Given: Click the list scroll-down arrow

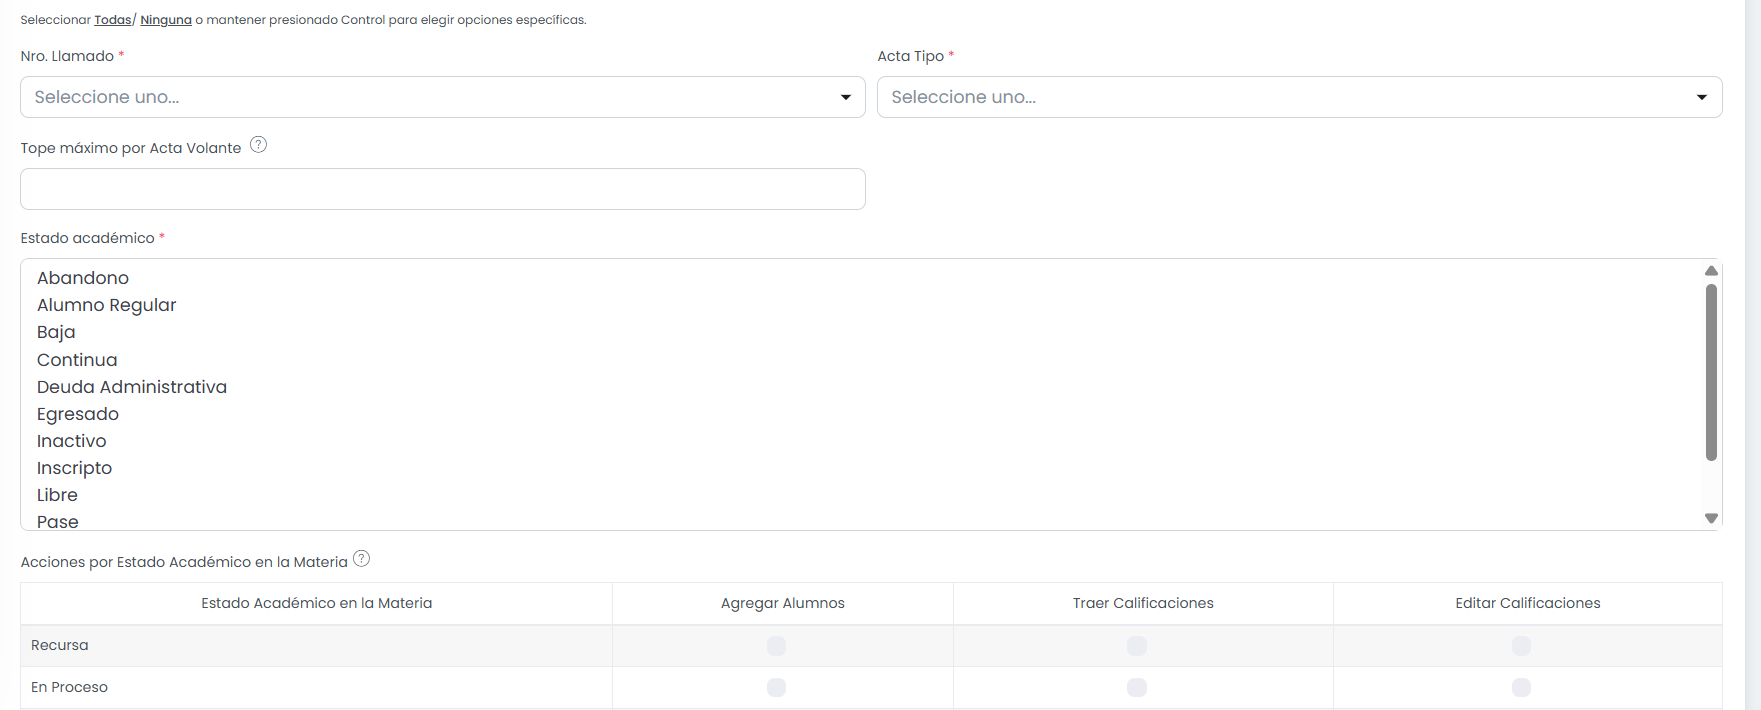Looking at the screenshot, I should tap(1711, 518).
